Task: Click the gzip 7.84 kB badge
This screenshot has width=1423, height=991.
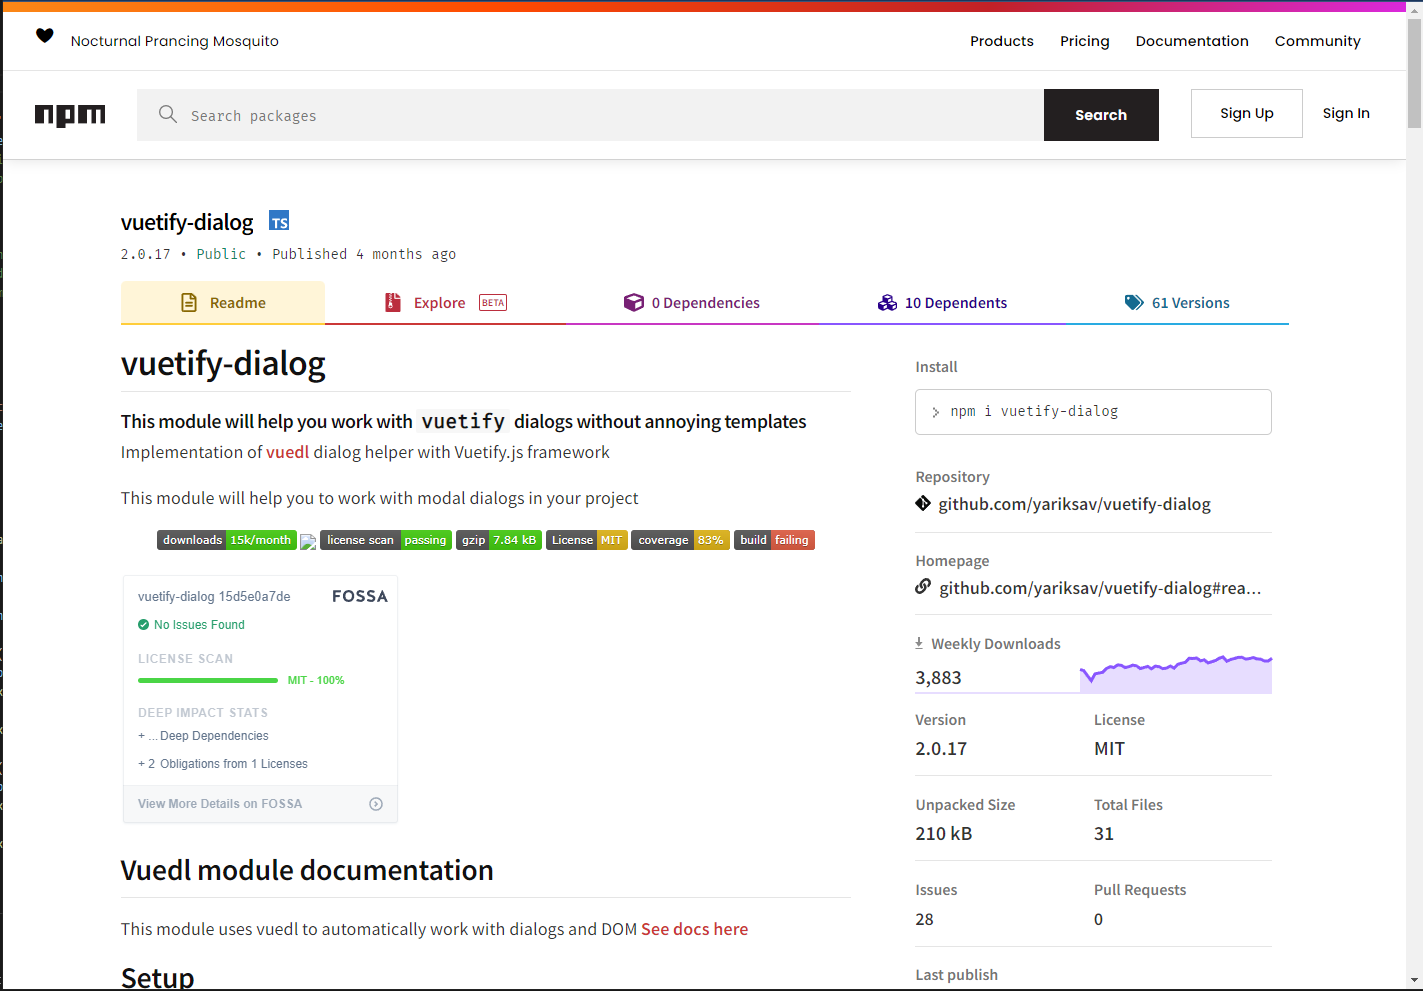Action: [x=499, y=540]
